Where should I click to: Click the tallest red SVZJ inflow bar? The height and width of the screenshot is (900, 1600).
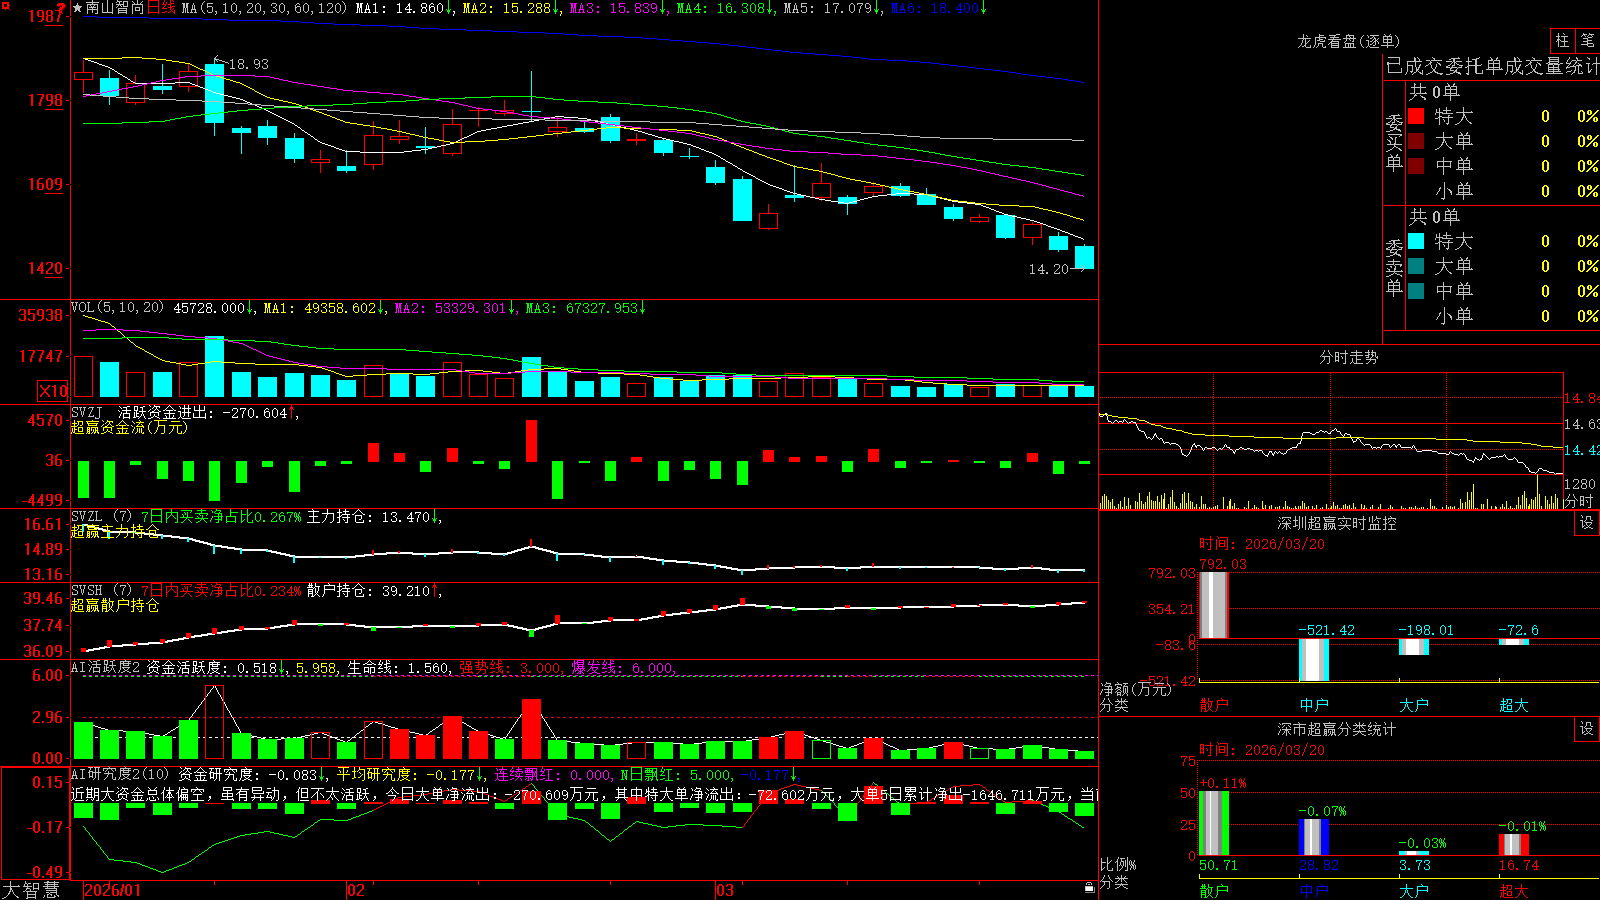point(531,441)
